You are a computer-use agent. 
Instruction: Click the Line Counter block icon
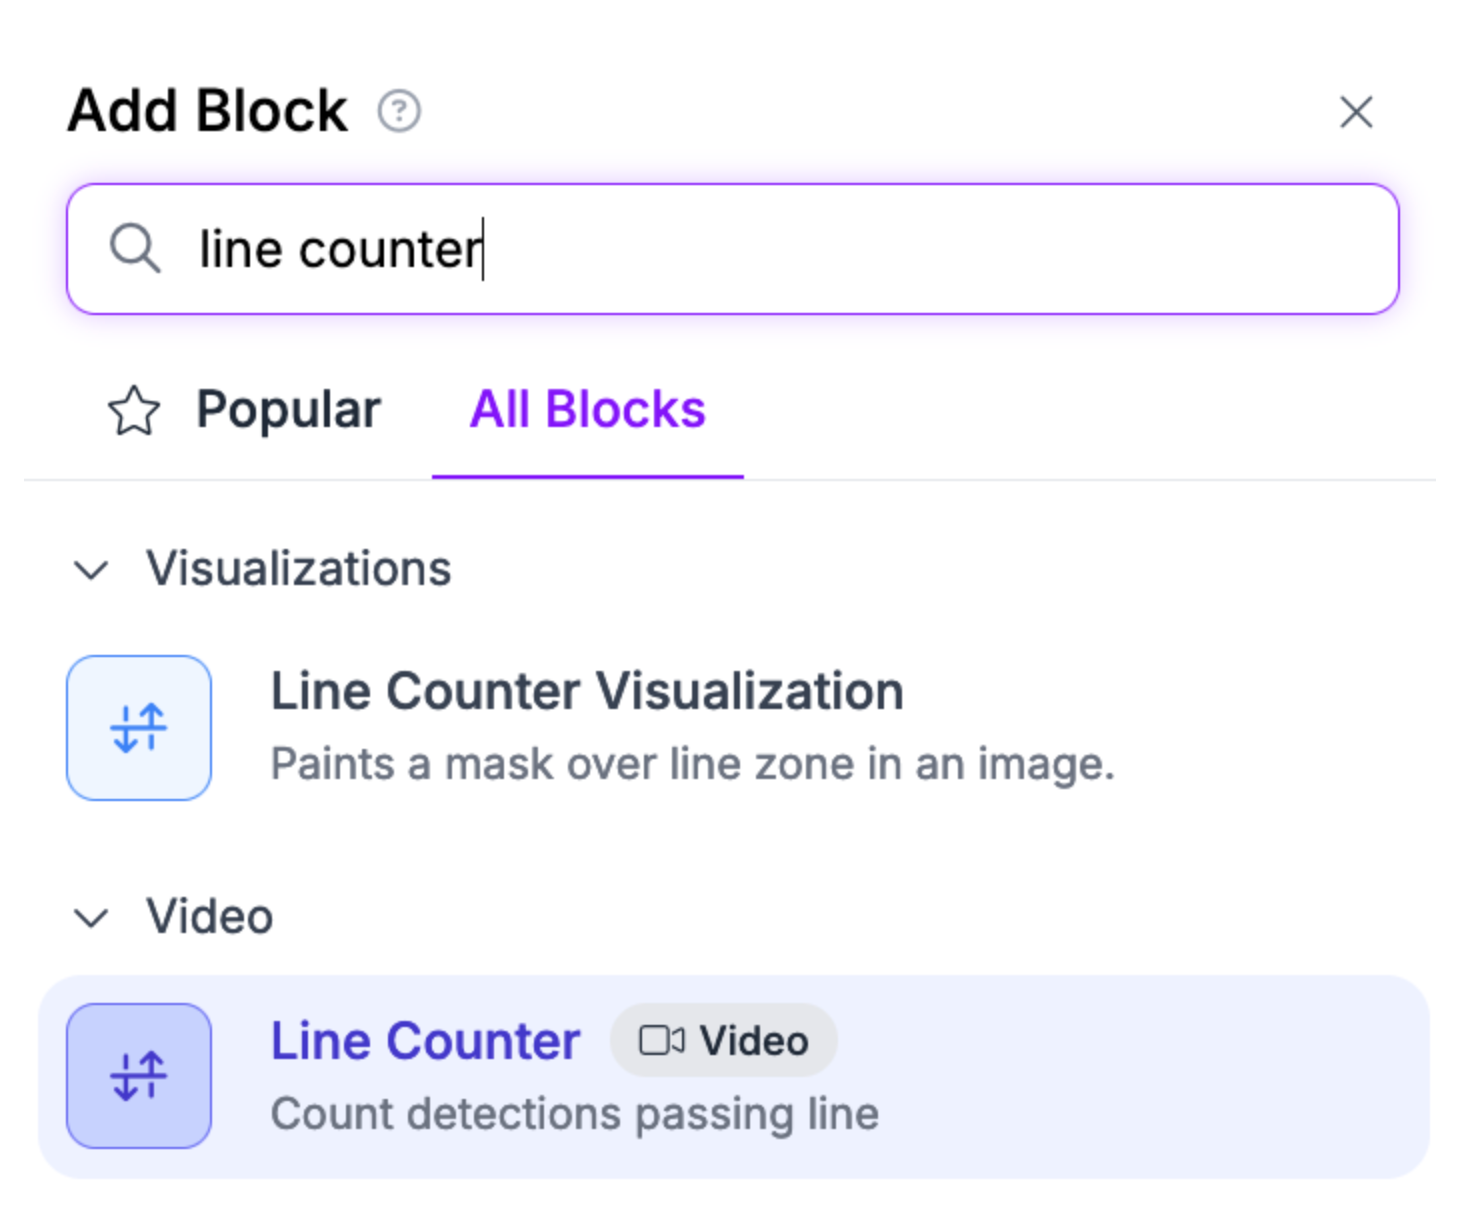click(x=139, y=1076)
